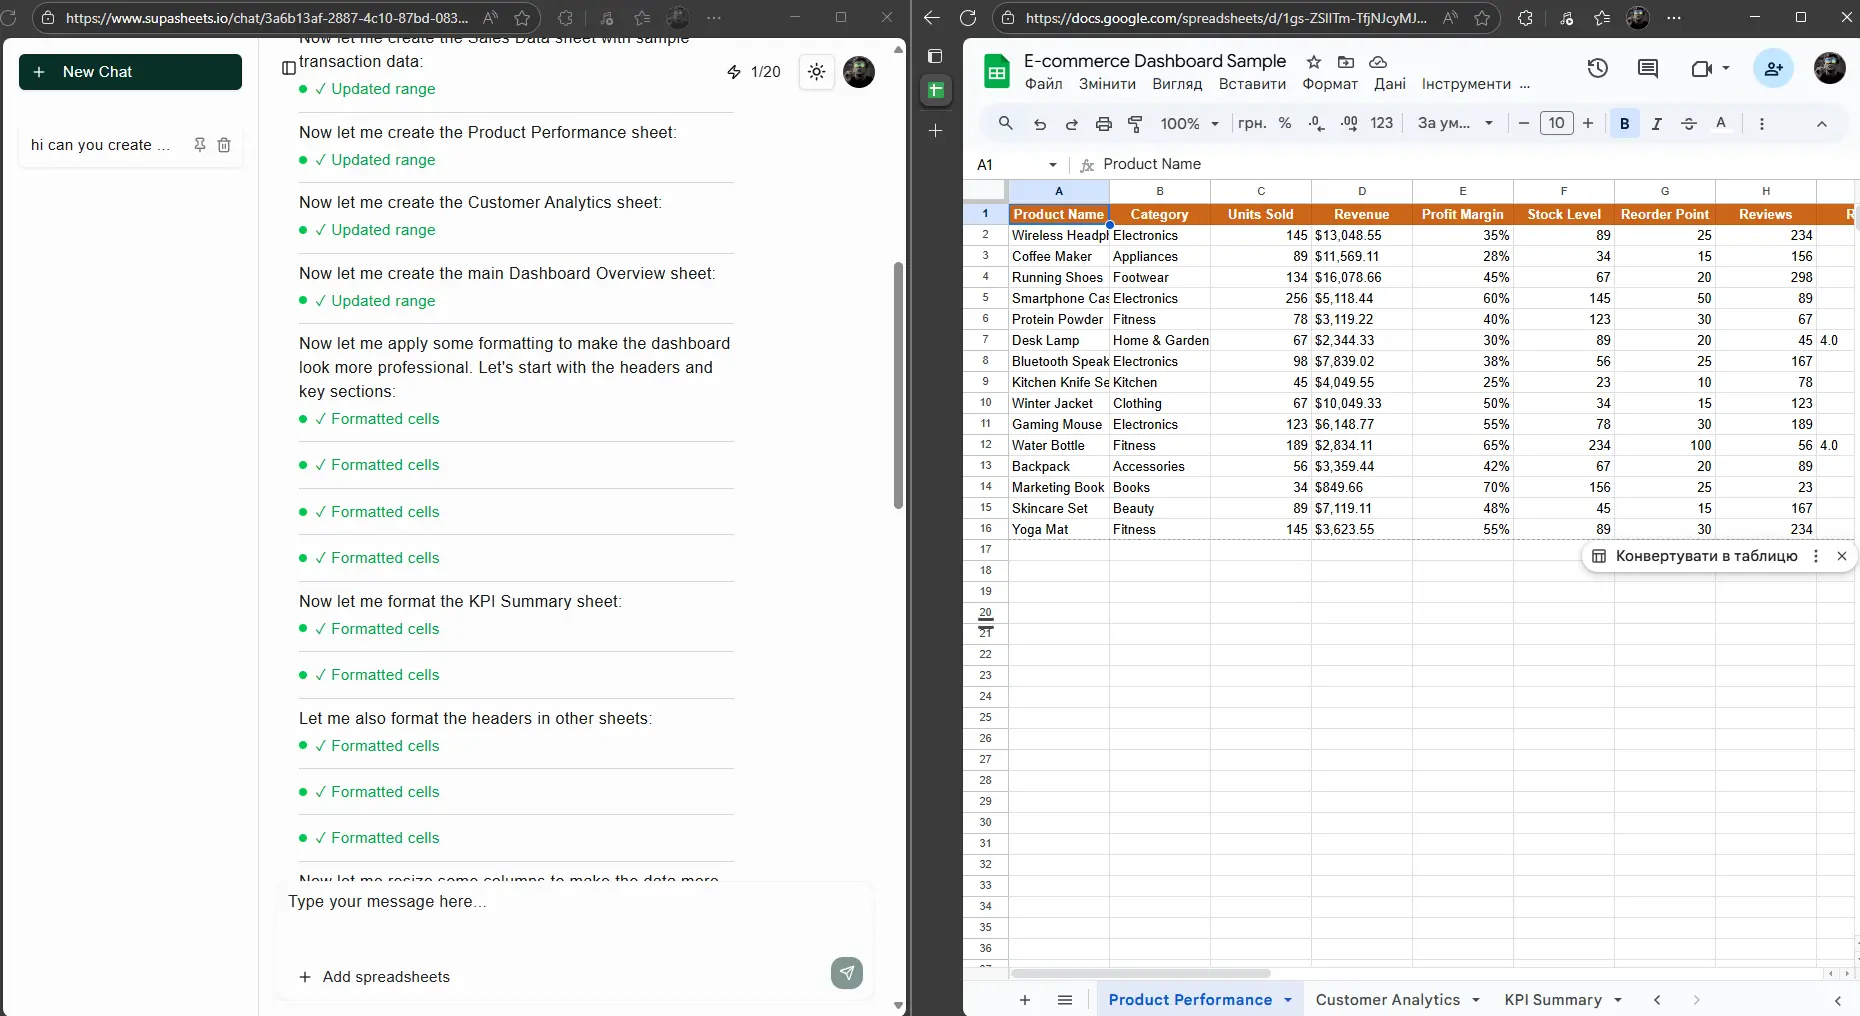Toggle italic formatting in Sheets
Viewport: 1860px width, 1016px height.
coord(1656,124)
